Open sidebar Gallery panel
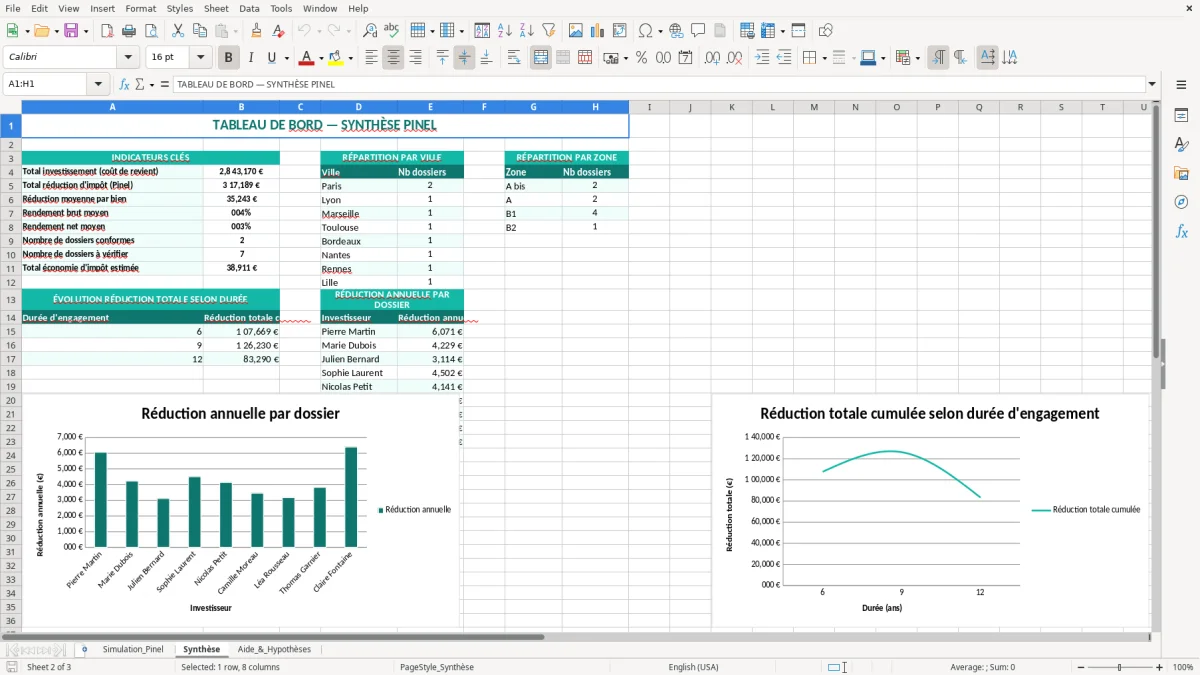 tap(1181, 174)
